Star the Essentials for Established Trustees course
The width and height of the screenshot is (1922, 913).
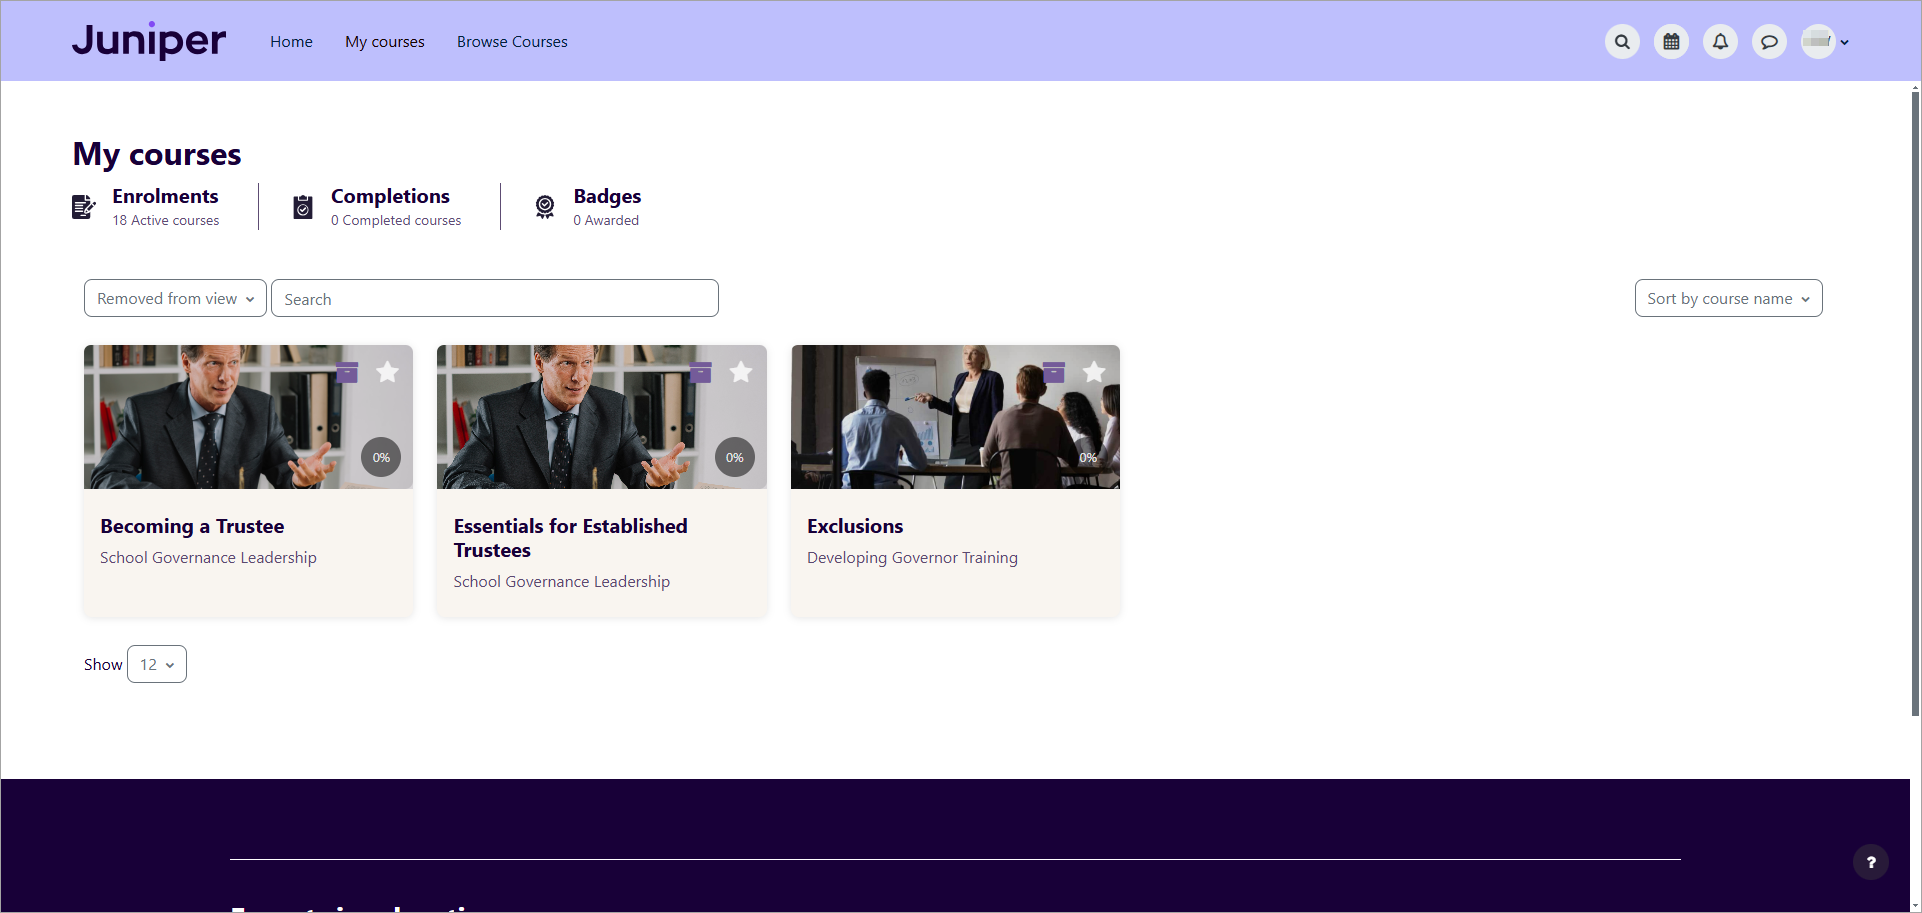point(741,372)
